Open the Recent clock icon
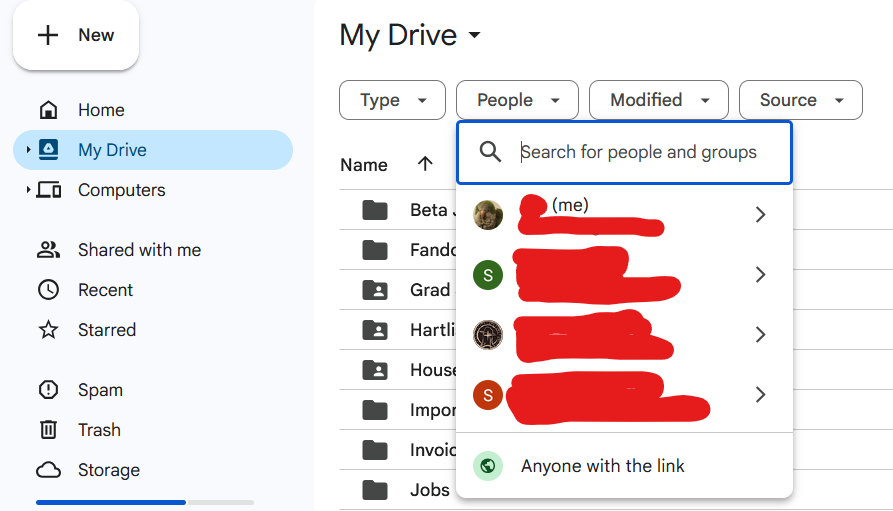Viewport: 893px width, 511px height. point(48,290)
